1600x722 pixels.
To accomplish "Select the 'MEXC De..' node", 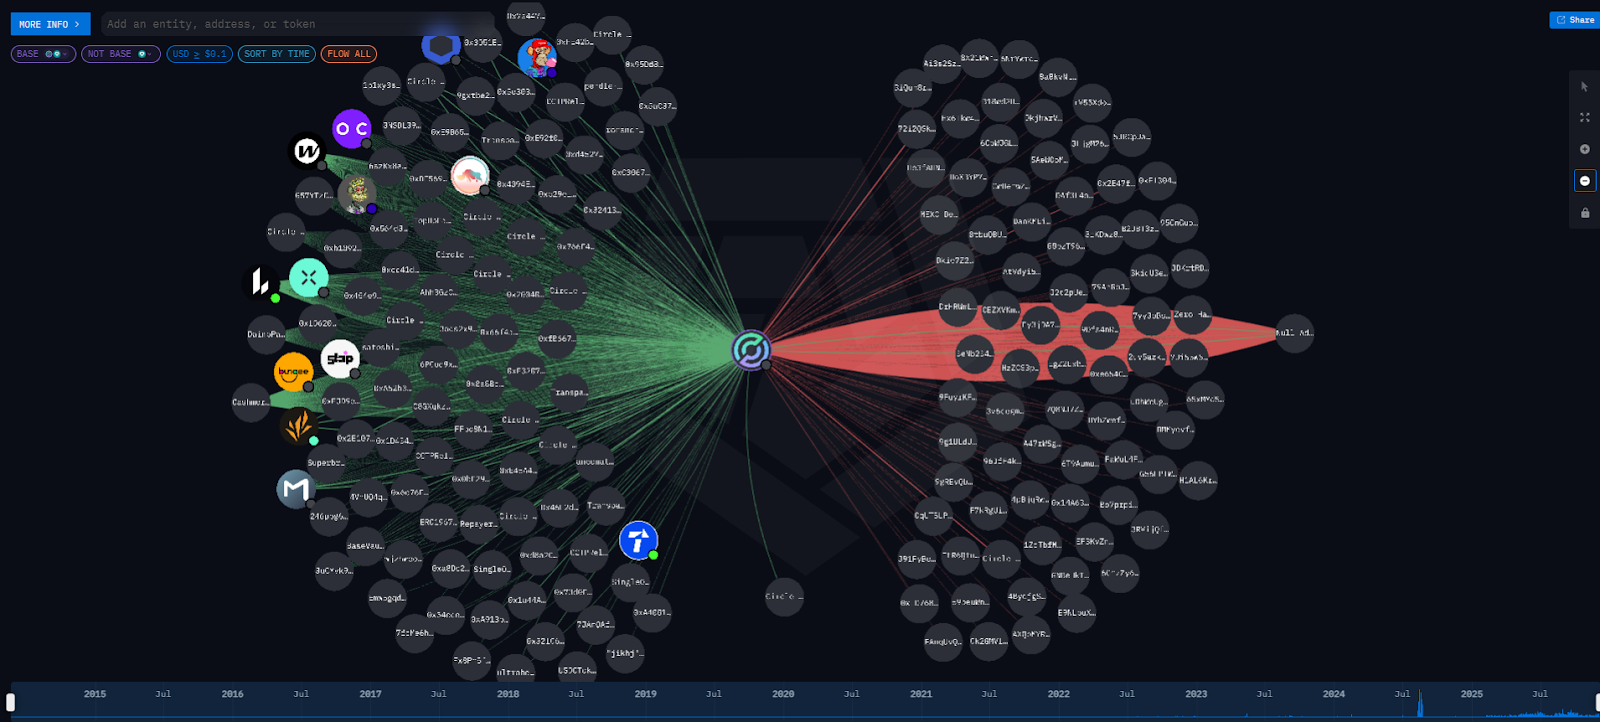I will click(x=939, y=214).
